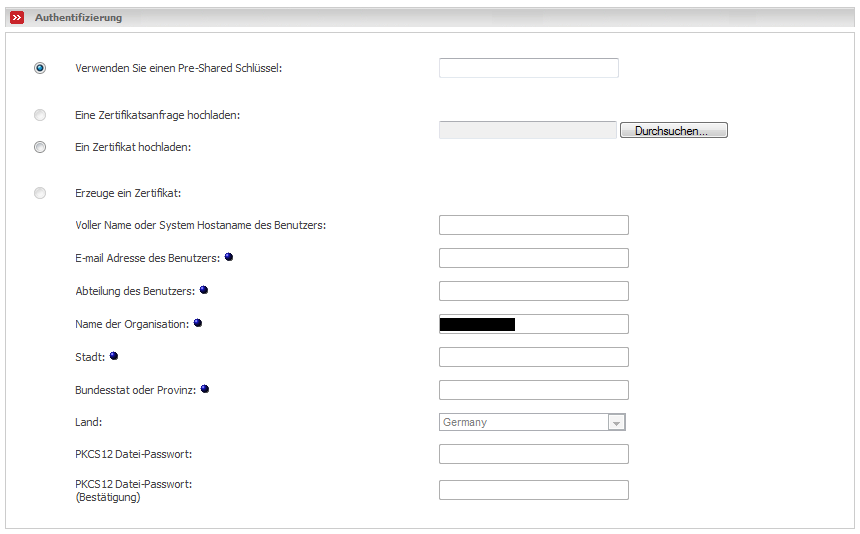Click the blue dot beside Name der Organisation
Image resolution: width=860 pixels, height=534 pixels.
coord(198,323)
